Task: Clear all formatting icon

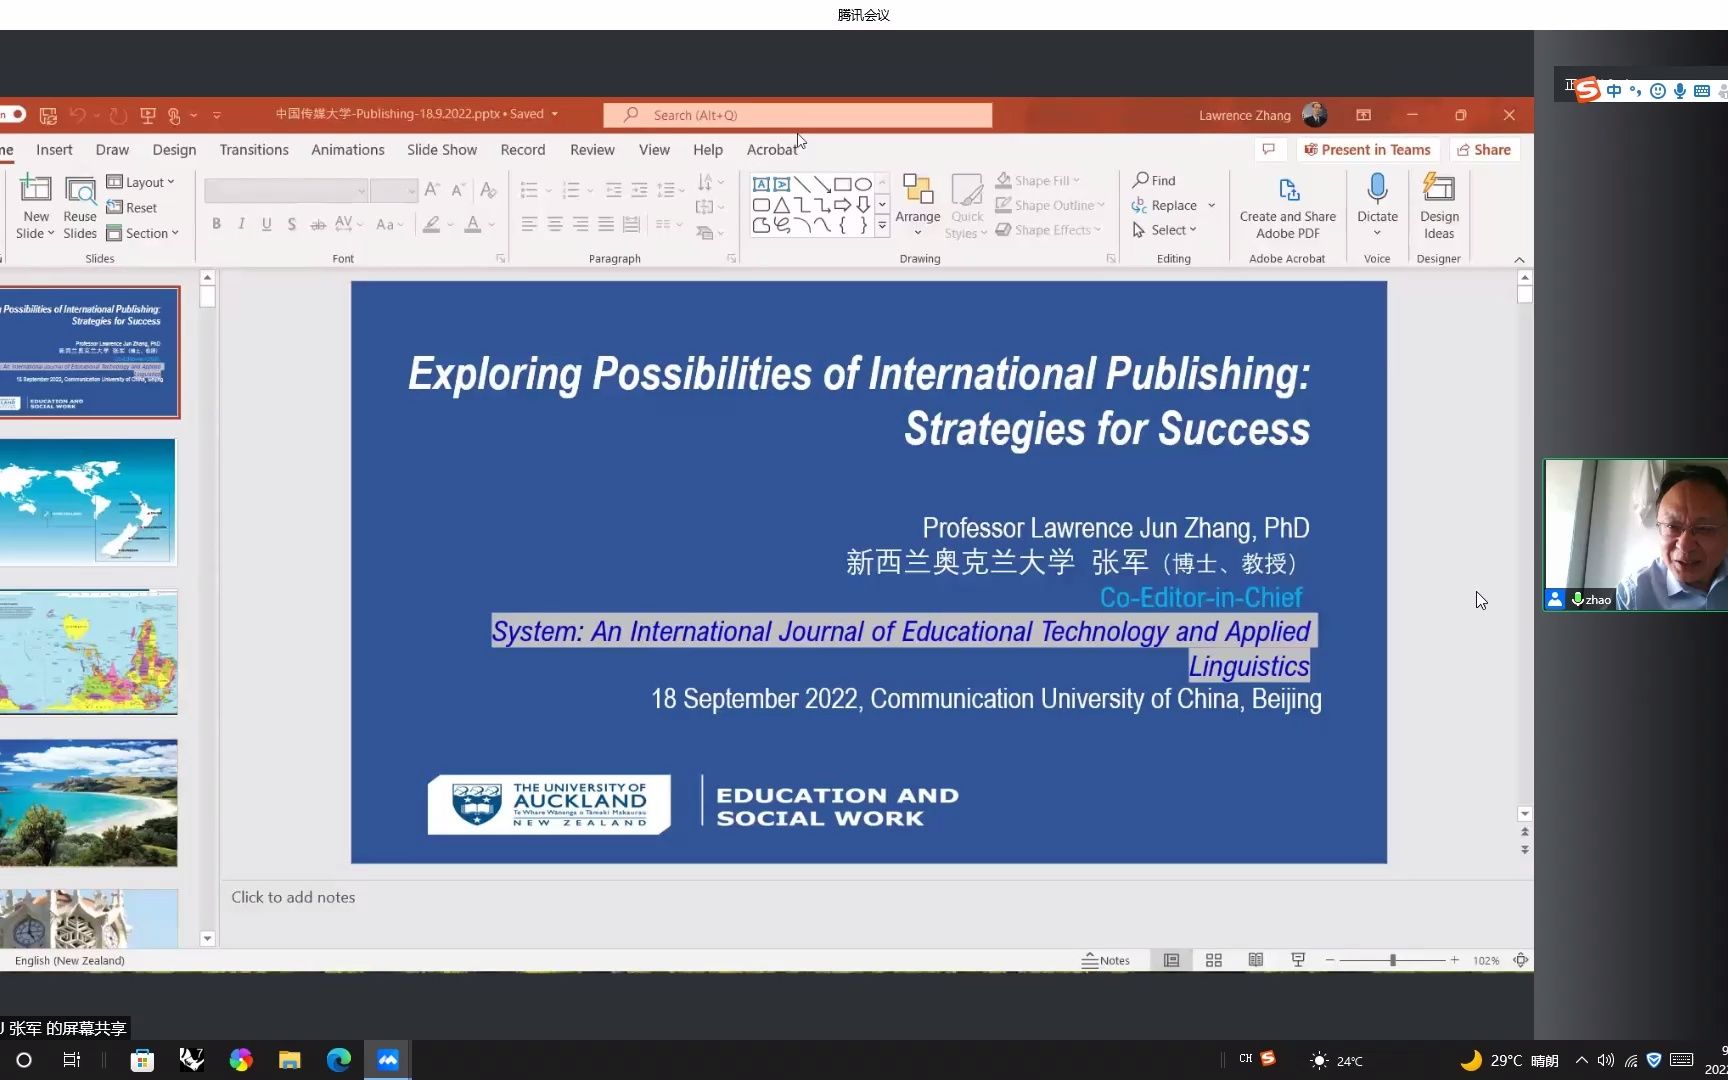Action: pyautogui.click(x=488, y=189)
